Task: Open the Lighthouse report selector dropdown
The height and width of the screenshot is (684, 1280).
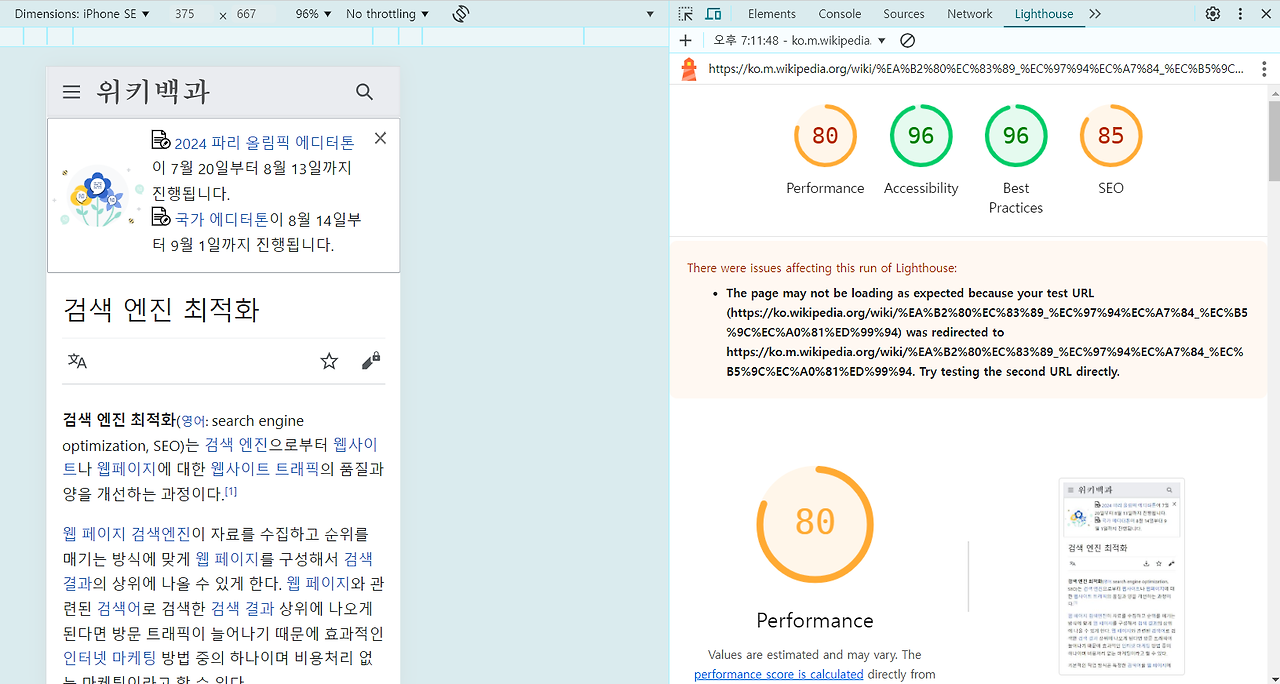Action: coord(800,41)
